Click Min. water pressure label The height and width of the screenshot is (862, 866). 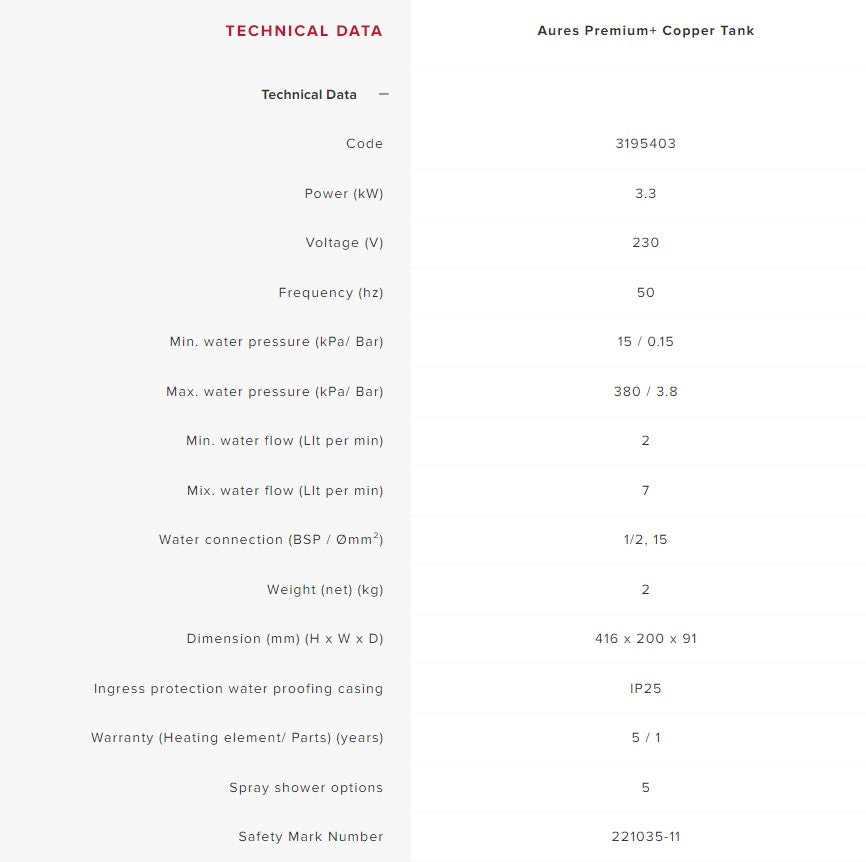point(276,342)
